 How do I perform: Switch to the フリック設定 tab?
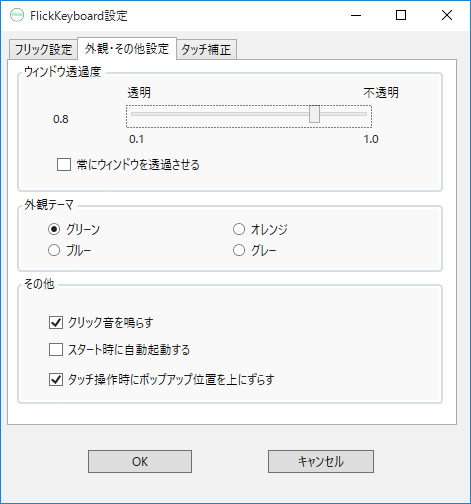pos(43,50)
